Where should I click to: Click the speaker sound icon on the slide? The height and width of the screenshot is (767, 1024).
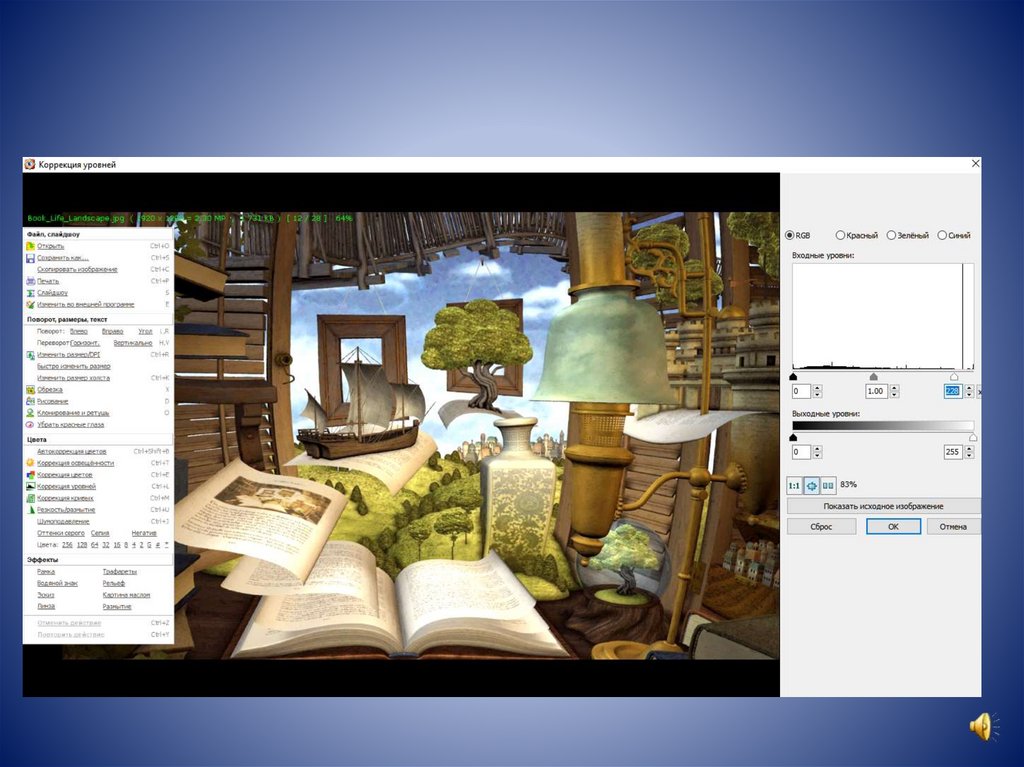point(984,726)
